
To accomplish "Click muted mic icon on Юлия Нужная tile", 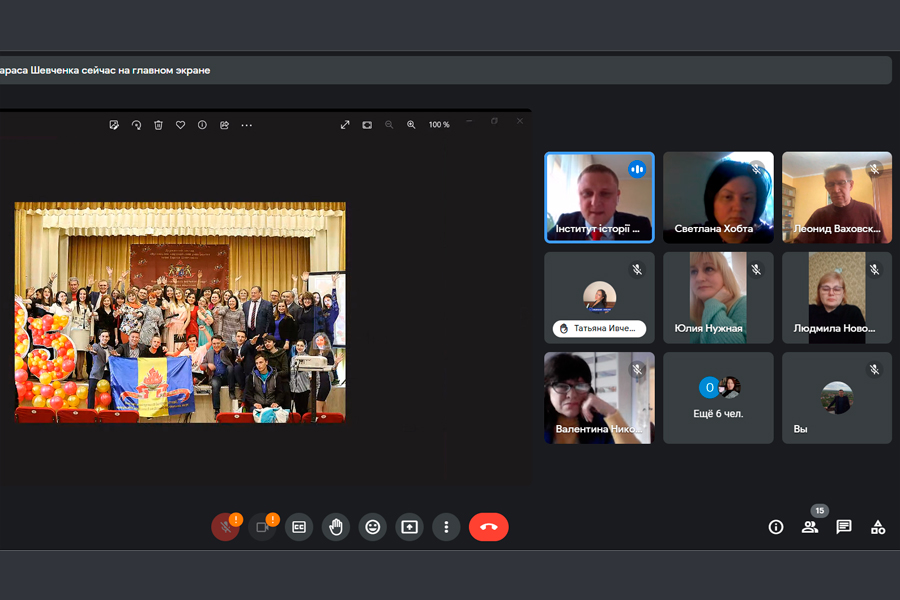I will coord(756,269).
